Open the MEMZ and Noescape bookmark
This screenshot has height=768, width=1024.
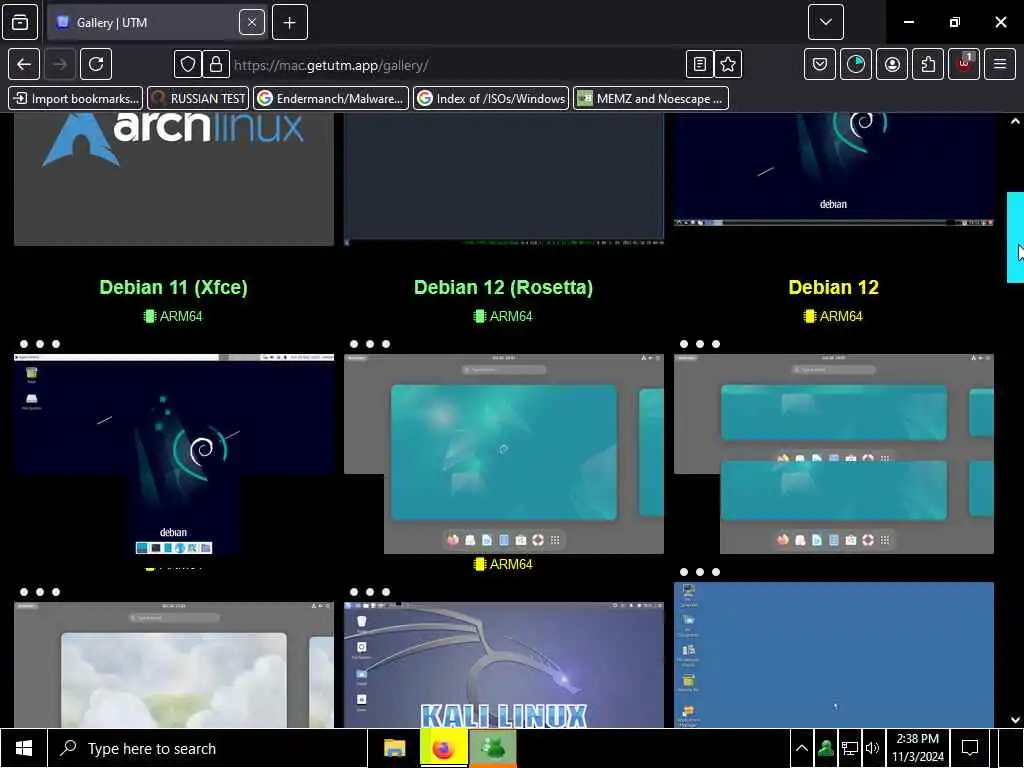(x=651, y=99)
